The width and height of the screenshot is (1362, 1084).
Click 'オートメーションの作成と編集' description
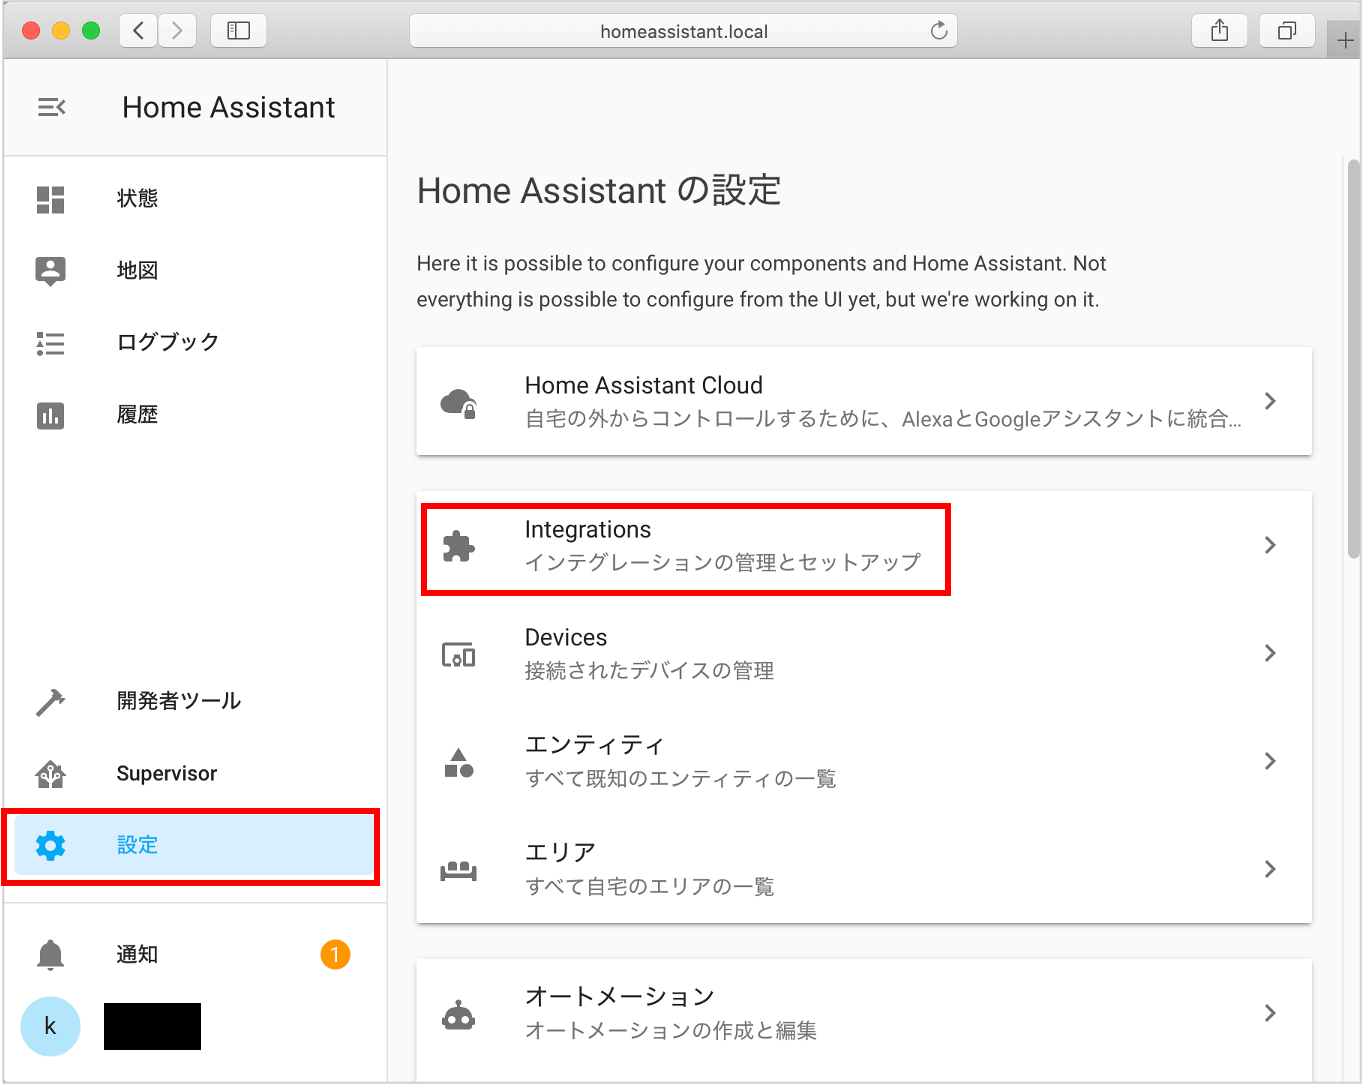(671, 1031)
